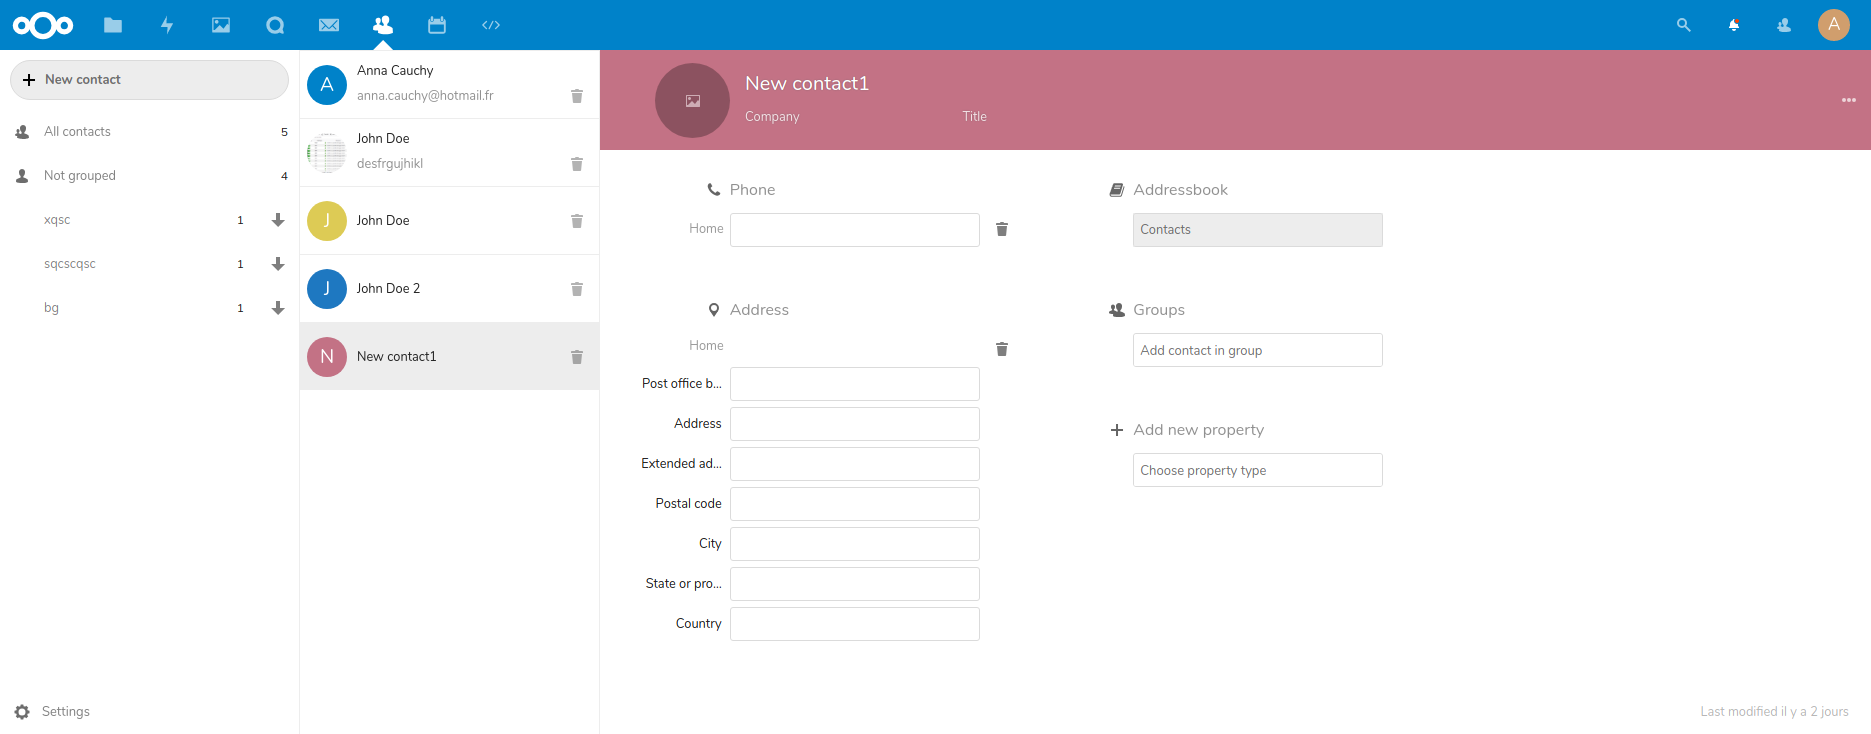1871x734 pixels.
Task: Delete John Doe desfrgujhikl contact
Action: click(x=577, y=164)
